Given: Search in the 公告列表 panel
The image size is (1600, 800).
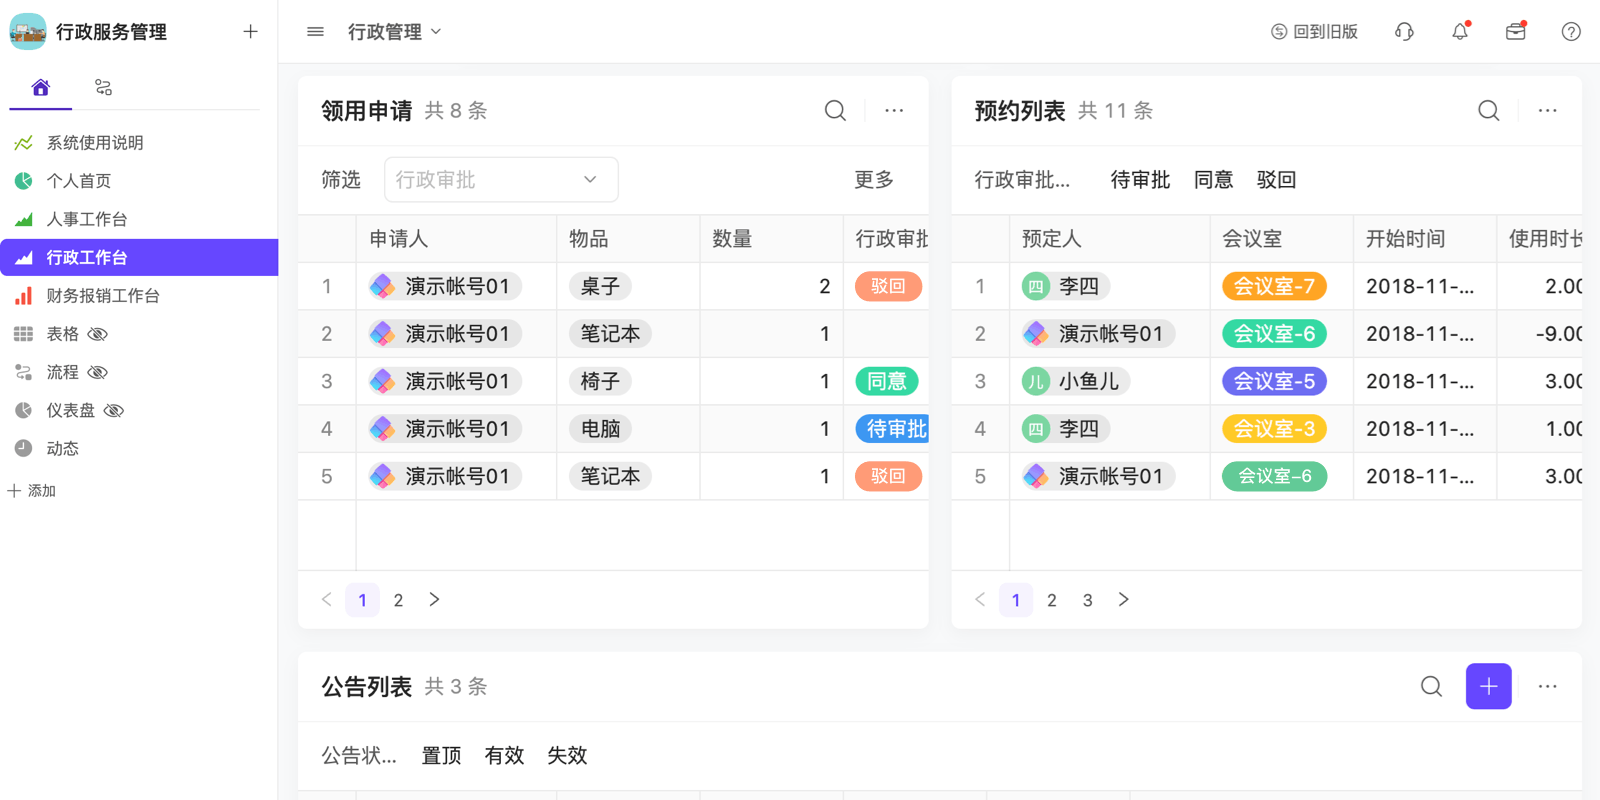Looking at the screenshot, I should [x=1431, y=687].
